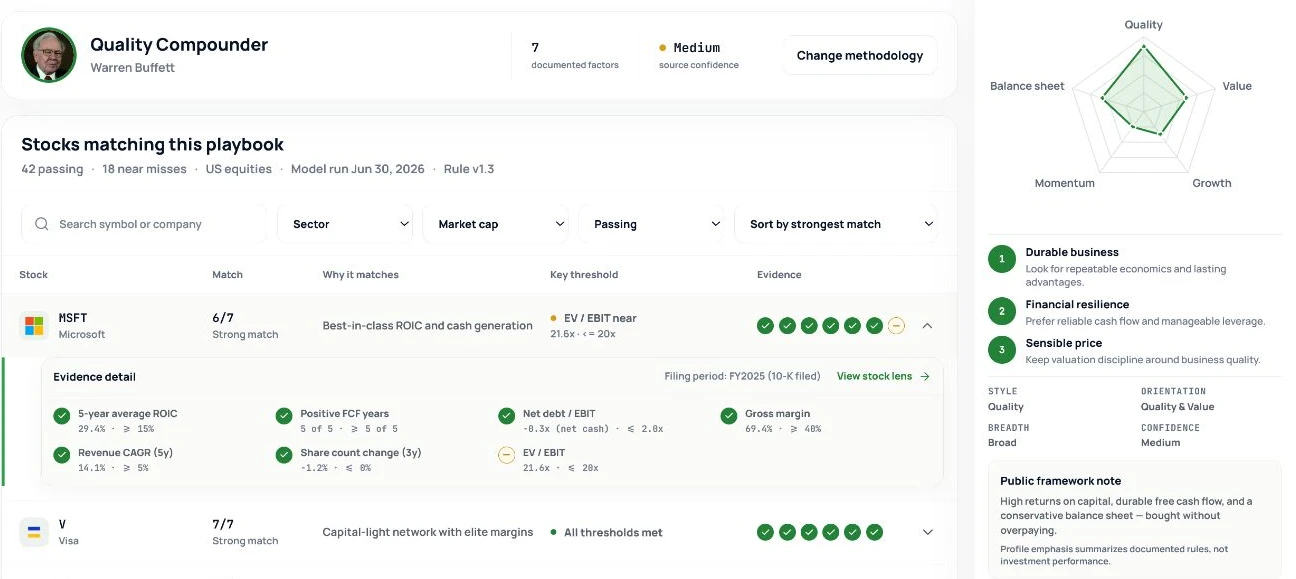Click the 42 passing count
This screenshot has height=579, width=1296.
(52, 169)
